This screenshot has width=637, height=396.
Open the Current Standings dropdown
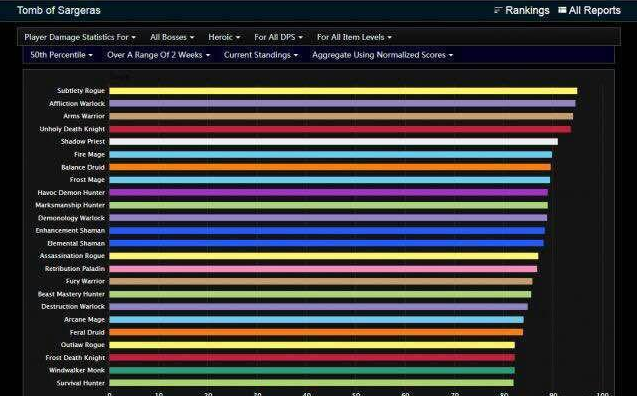click(x=261, y=55)
